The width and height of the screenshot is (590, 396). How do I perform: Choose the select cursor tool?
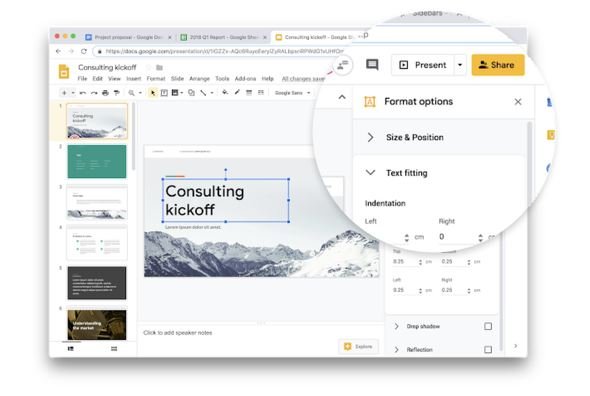point(152,93)
